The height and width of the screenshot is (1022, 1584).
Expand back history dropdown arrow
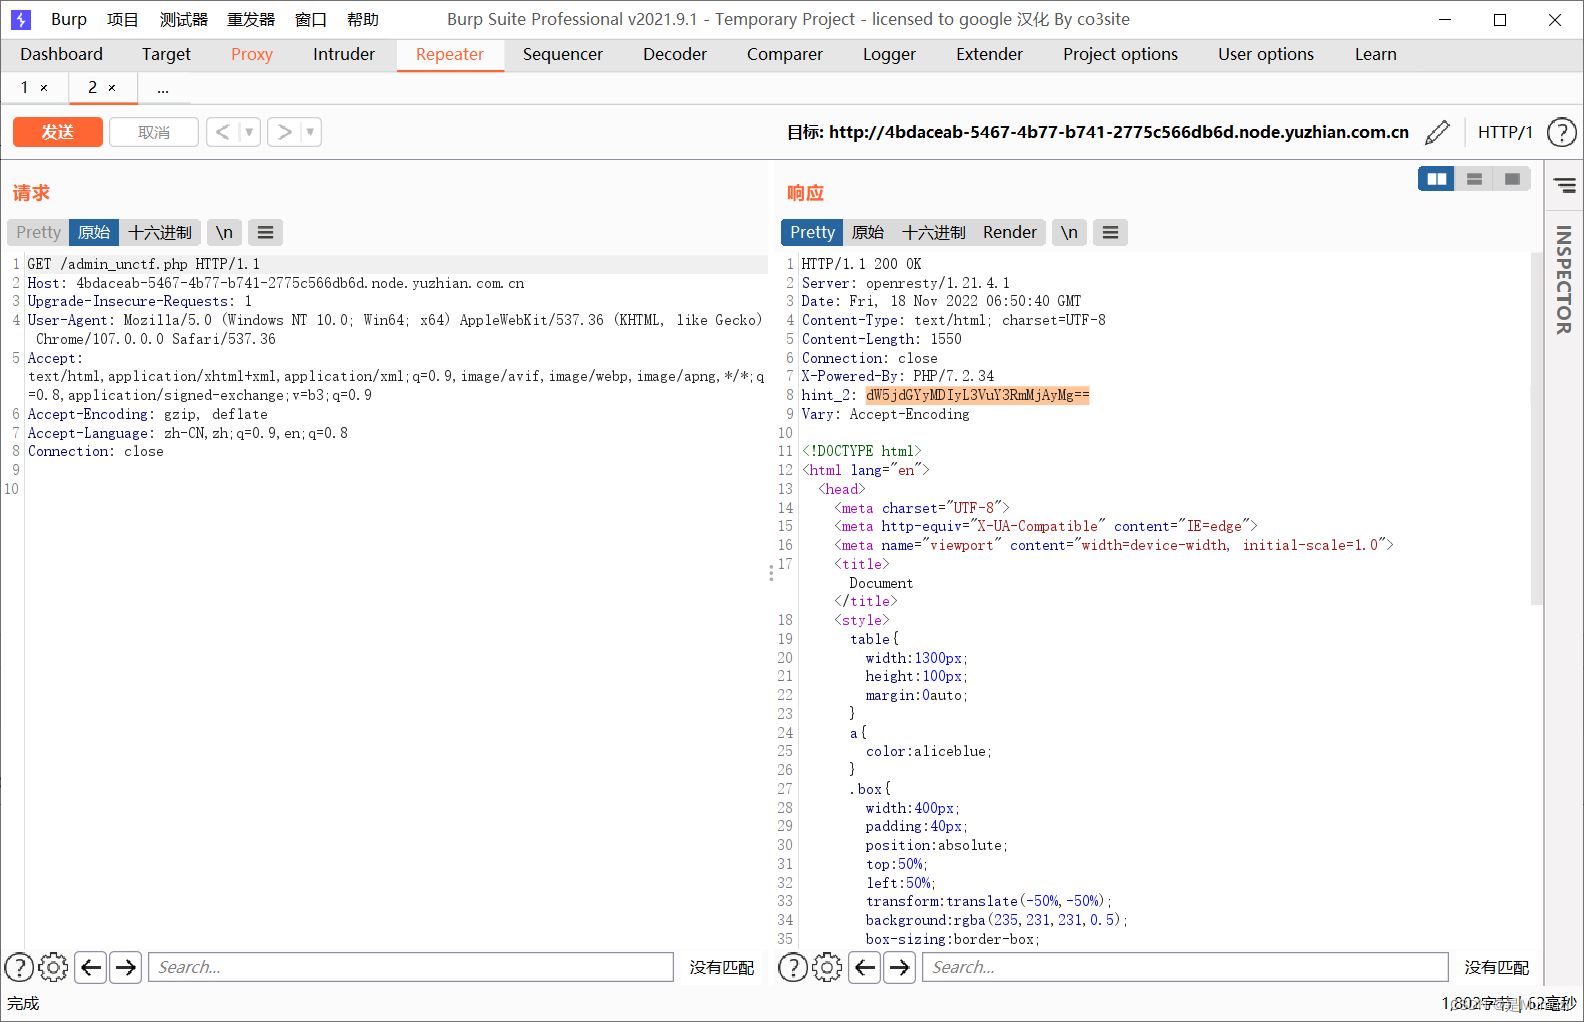click(249, 132)
